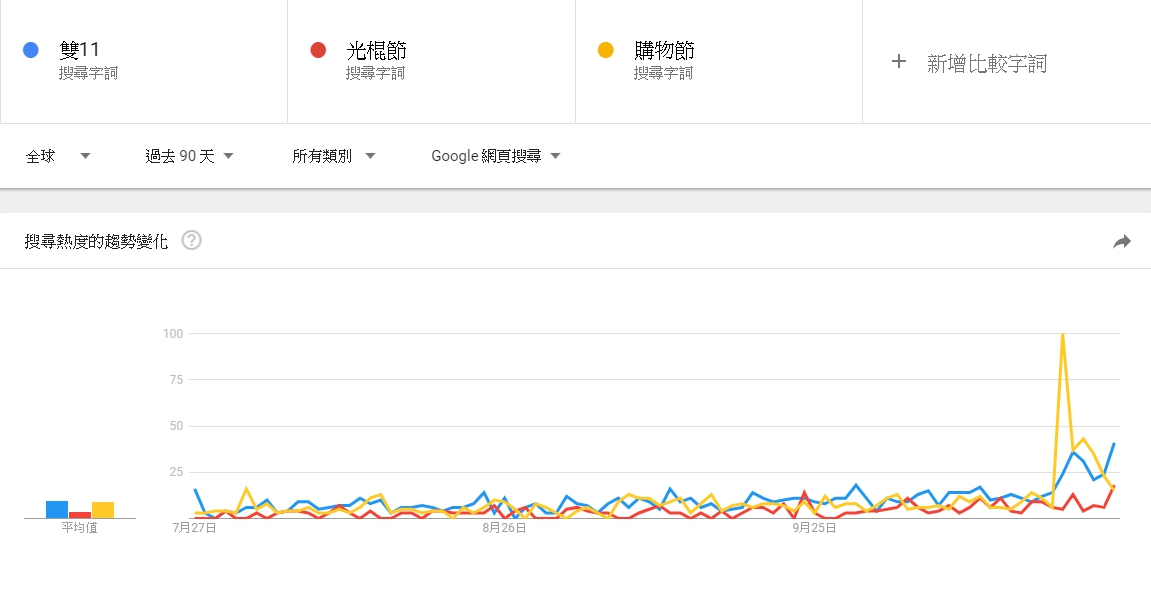
Task: Select the 雙11 search term box
Action: [144, 61]
